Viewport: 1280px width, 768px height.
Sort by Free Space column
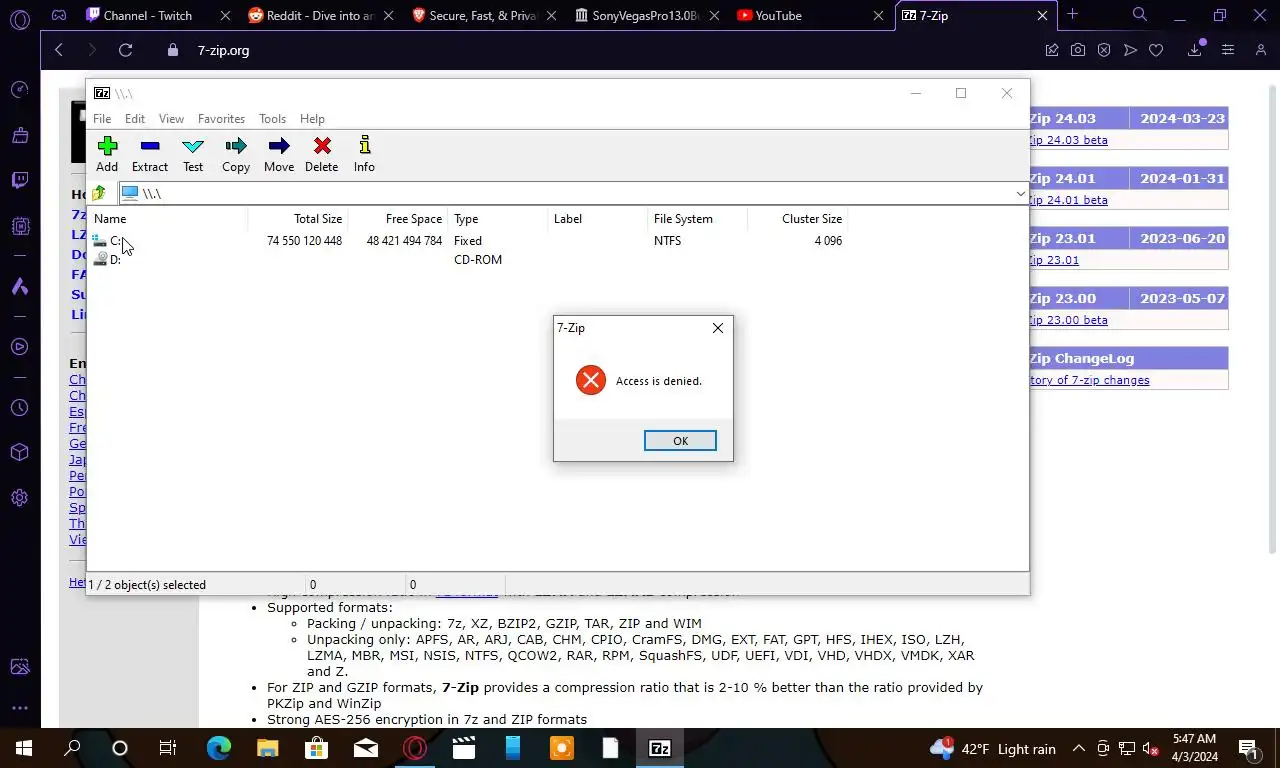397,219
